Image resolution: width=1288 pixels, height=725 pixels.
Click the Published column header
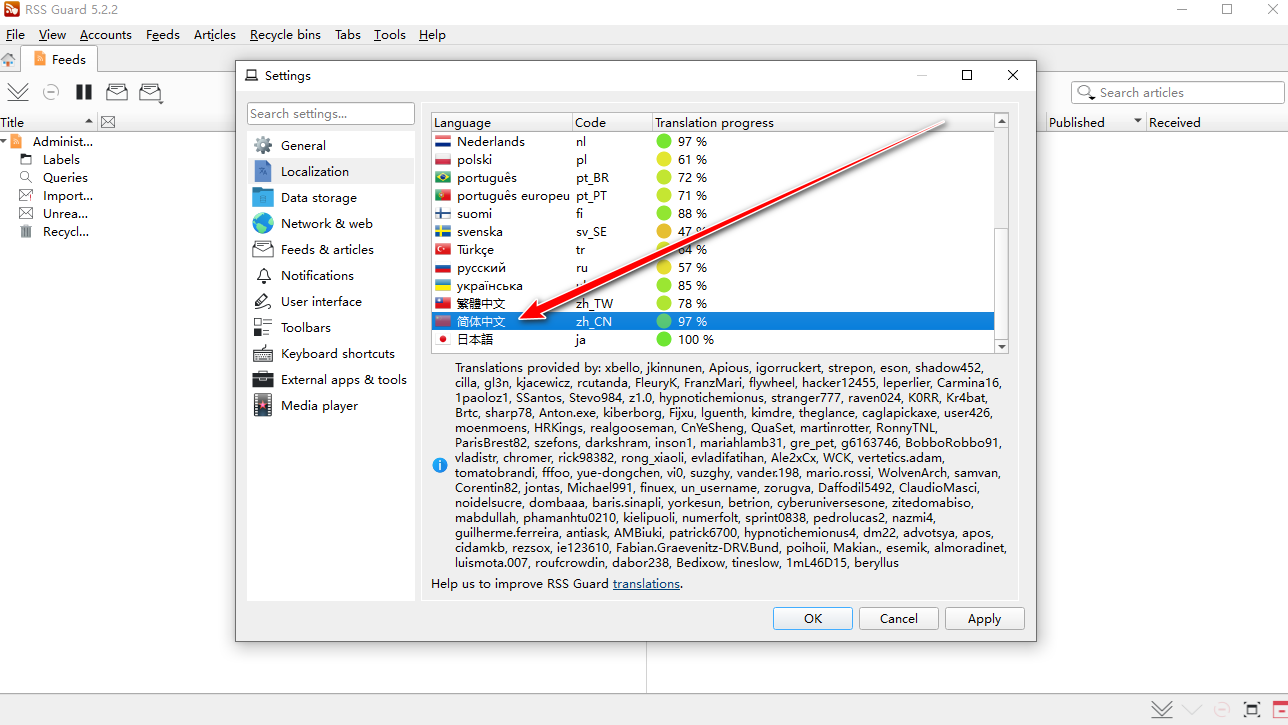pyautogui.click(x=1094, y=122)
